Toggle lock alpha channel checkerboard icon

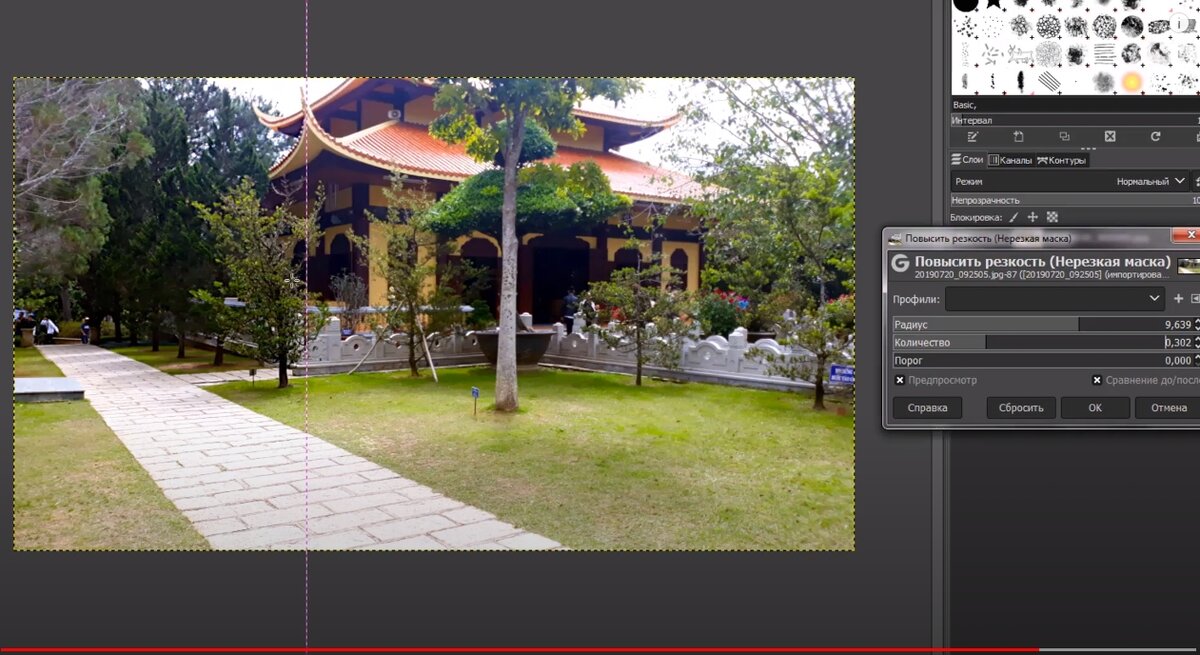coord(1052,217)
